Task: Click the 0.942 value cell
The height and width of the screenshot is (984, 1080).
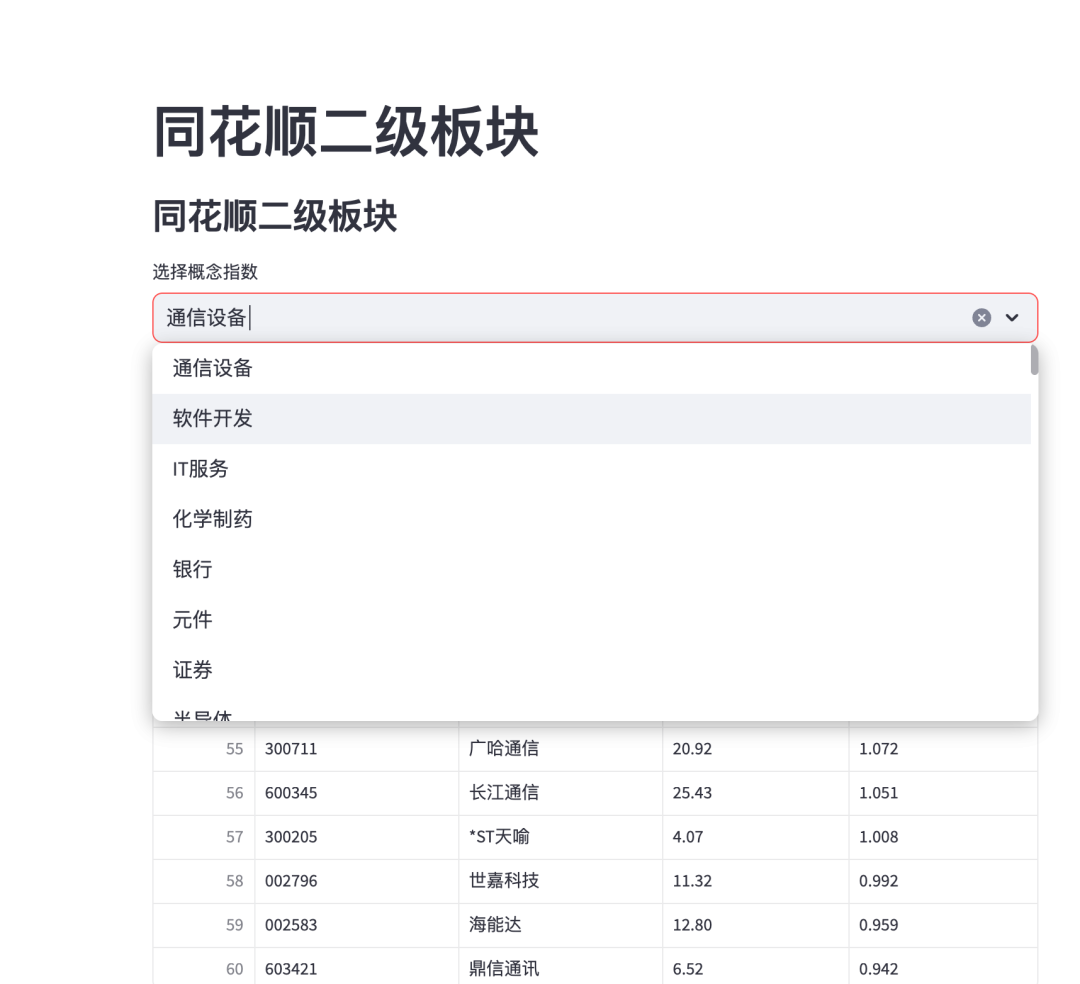Action: [x=943, y=966]
